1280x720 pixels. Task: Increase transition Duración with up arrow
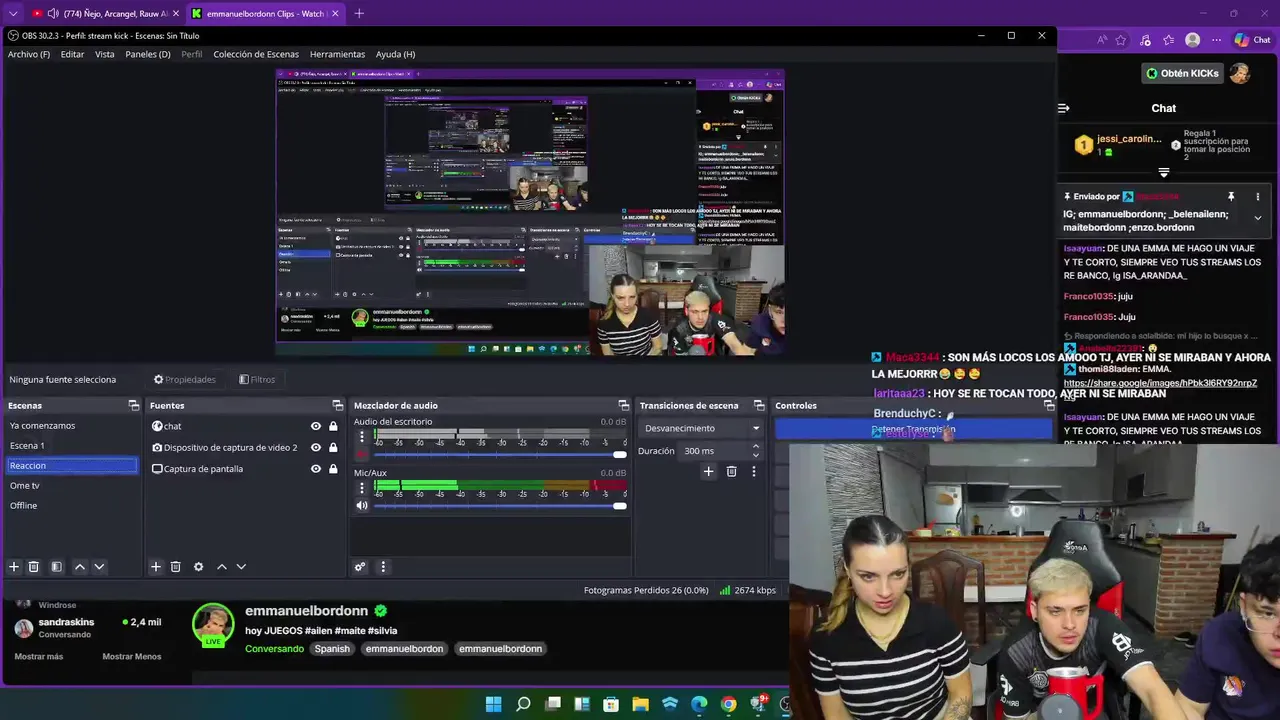(755, 447)
